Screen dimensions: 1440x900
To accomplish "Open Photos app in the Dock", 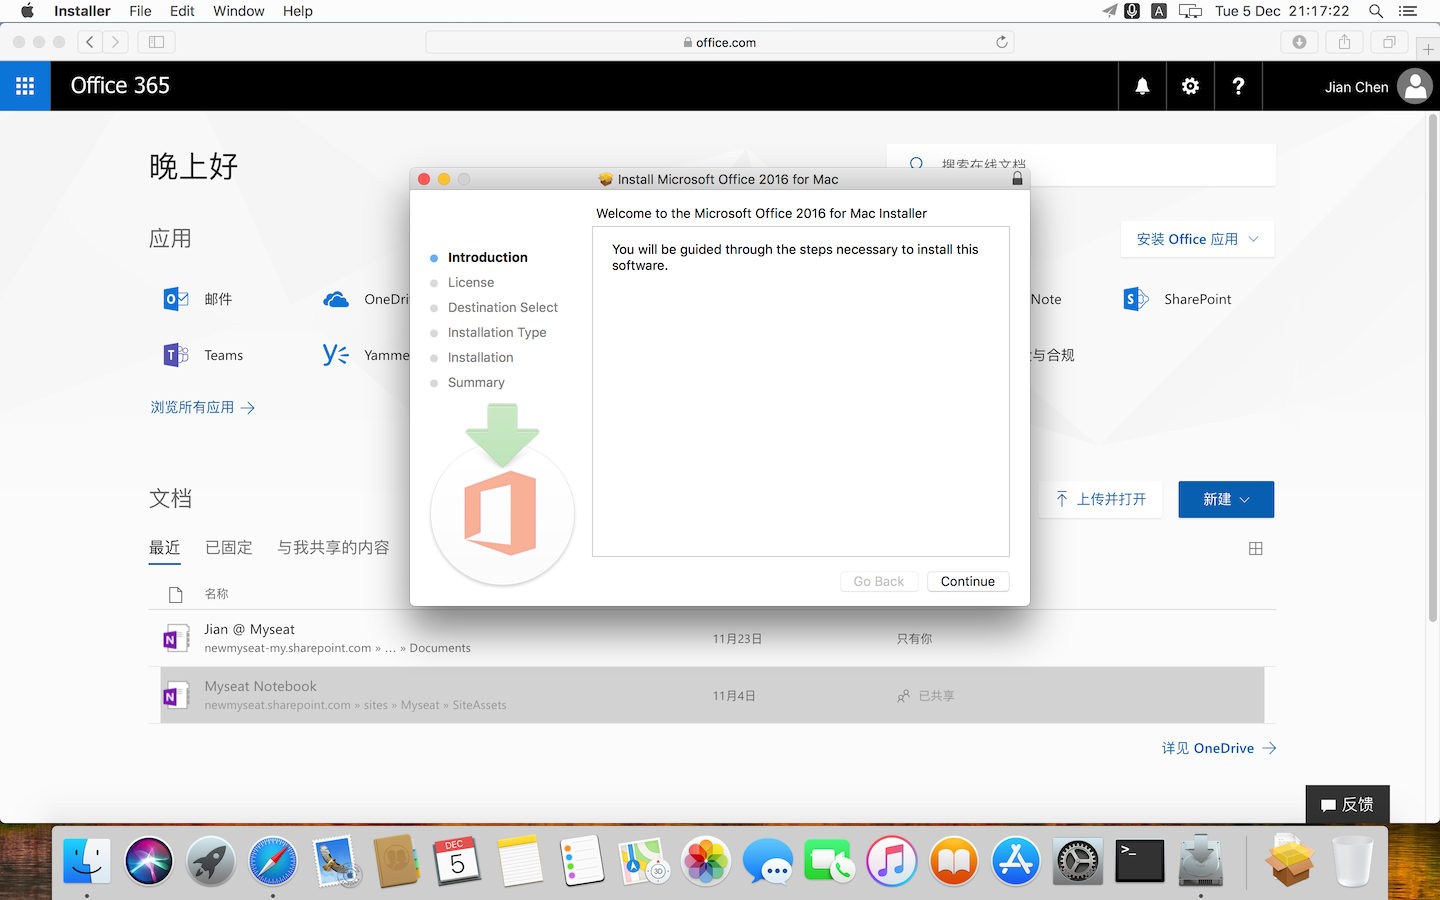I will [706, 861].
